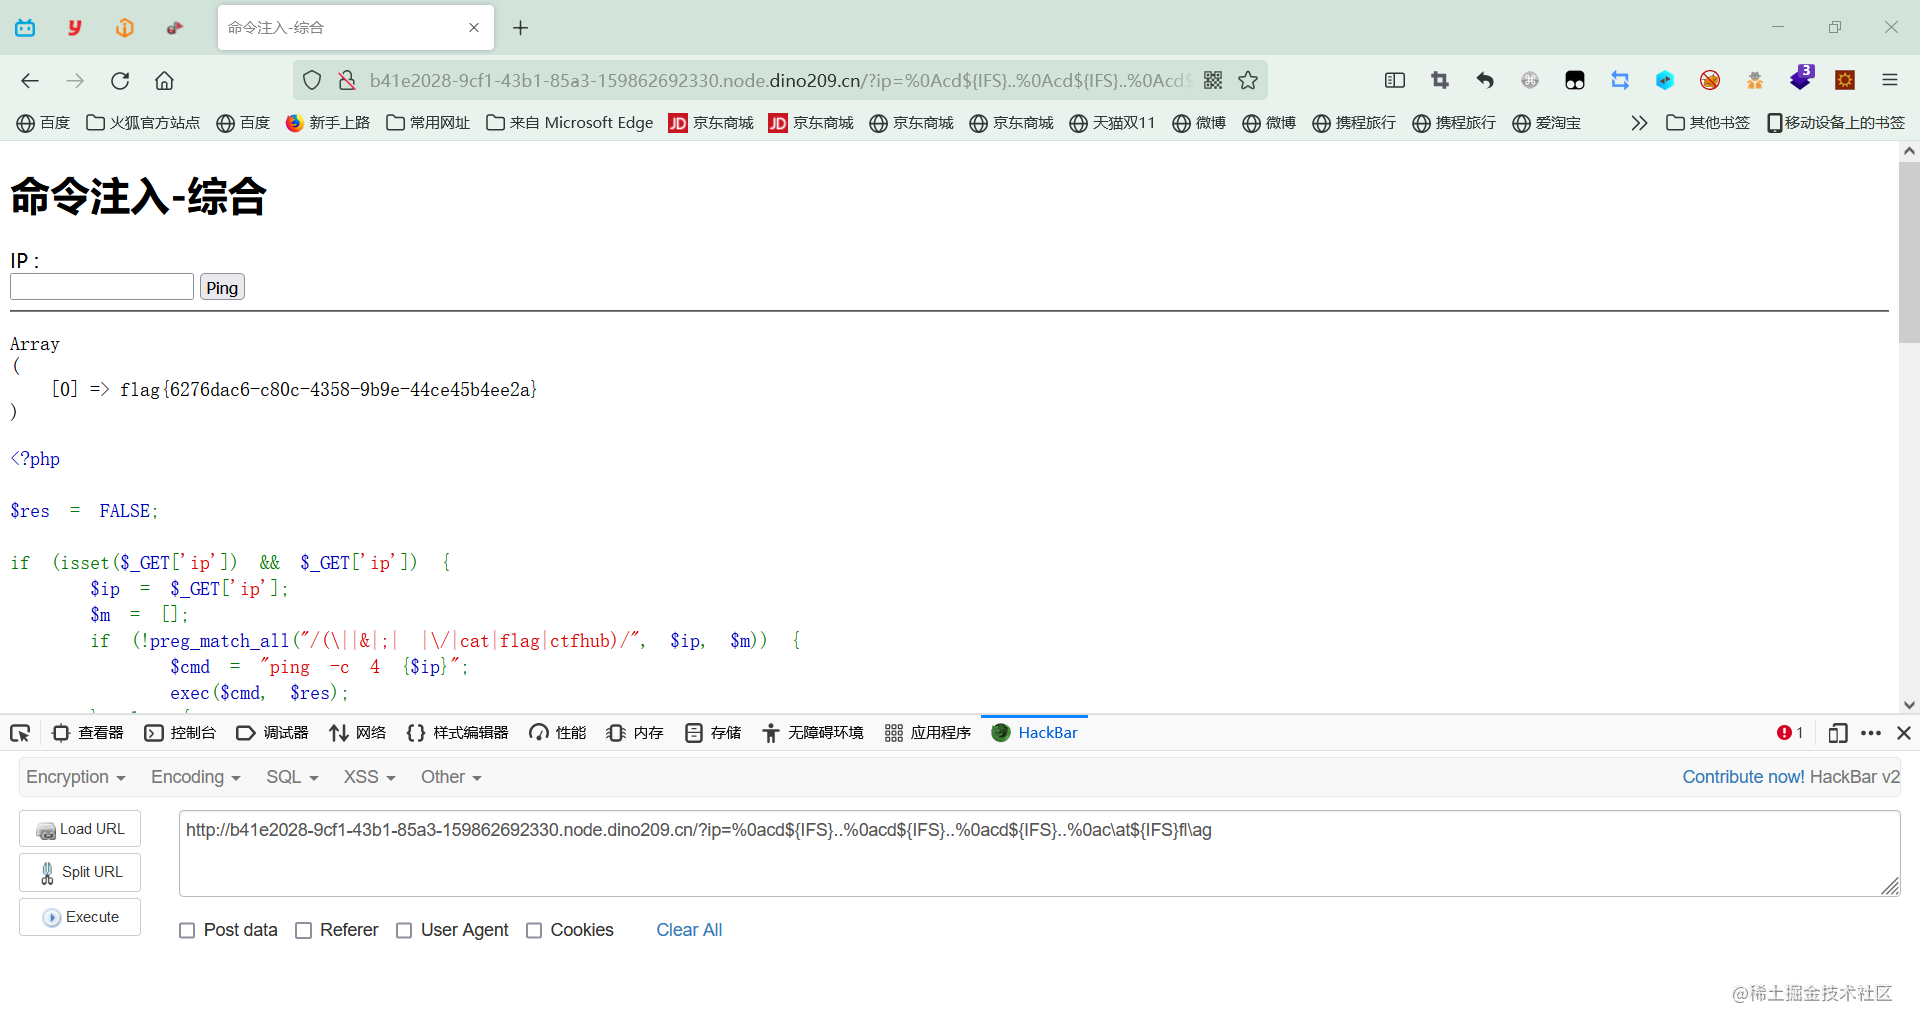Click the page scrollbar down arrow

[x=1909, y=705]
